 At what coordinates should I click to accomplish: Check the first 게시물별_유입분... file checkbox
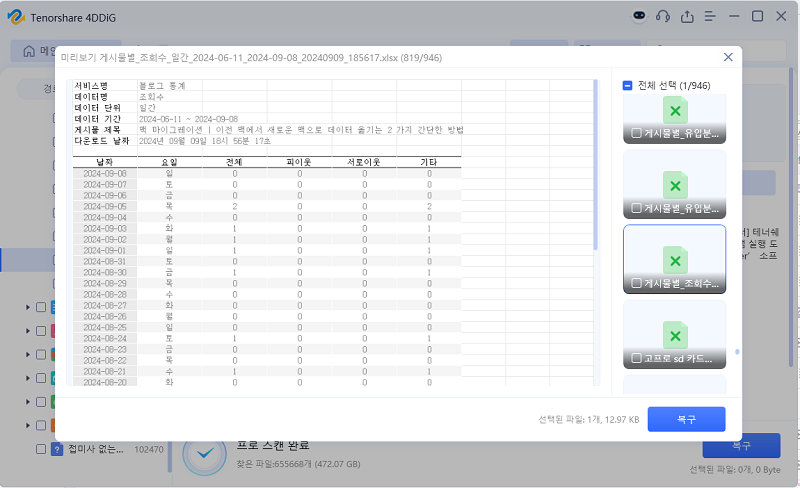(636, 133)
